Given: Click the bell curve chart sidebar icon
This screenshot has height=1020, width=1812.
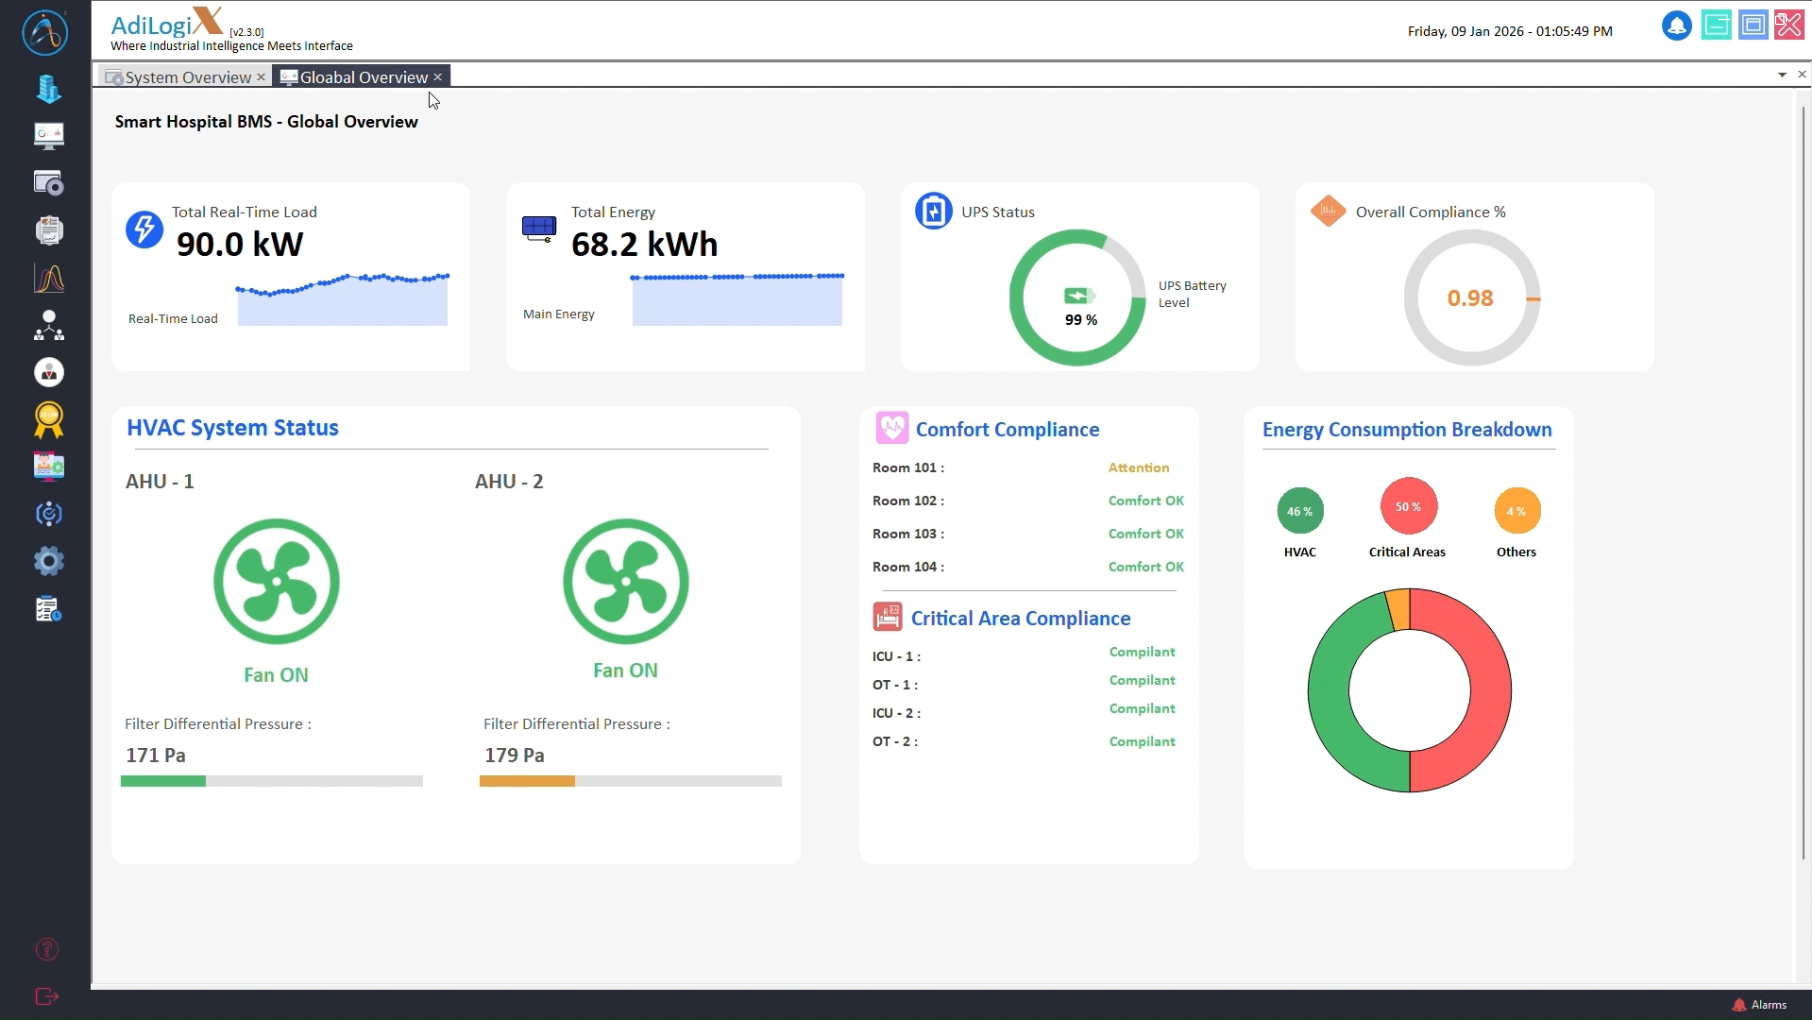Looking at the screenshot, I should coord(48,278).
